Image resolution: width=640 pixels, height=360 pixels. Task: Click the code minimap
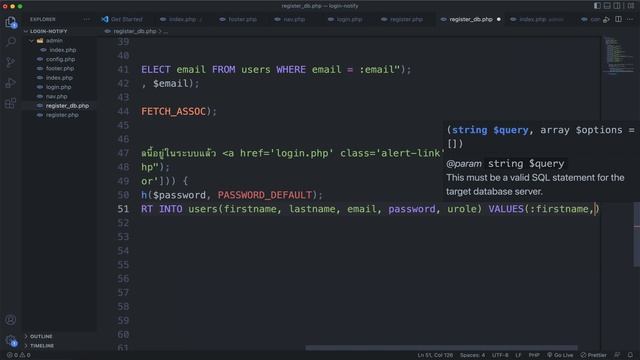pyautogui.click(x=618, y=56)
